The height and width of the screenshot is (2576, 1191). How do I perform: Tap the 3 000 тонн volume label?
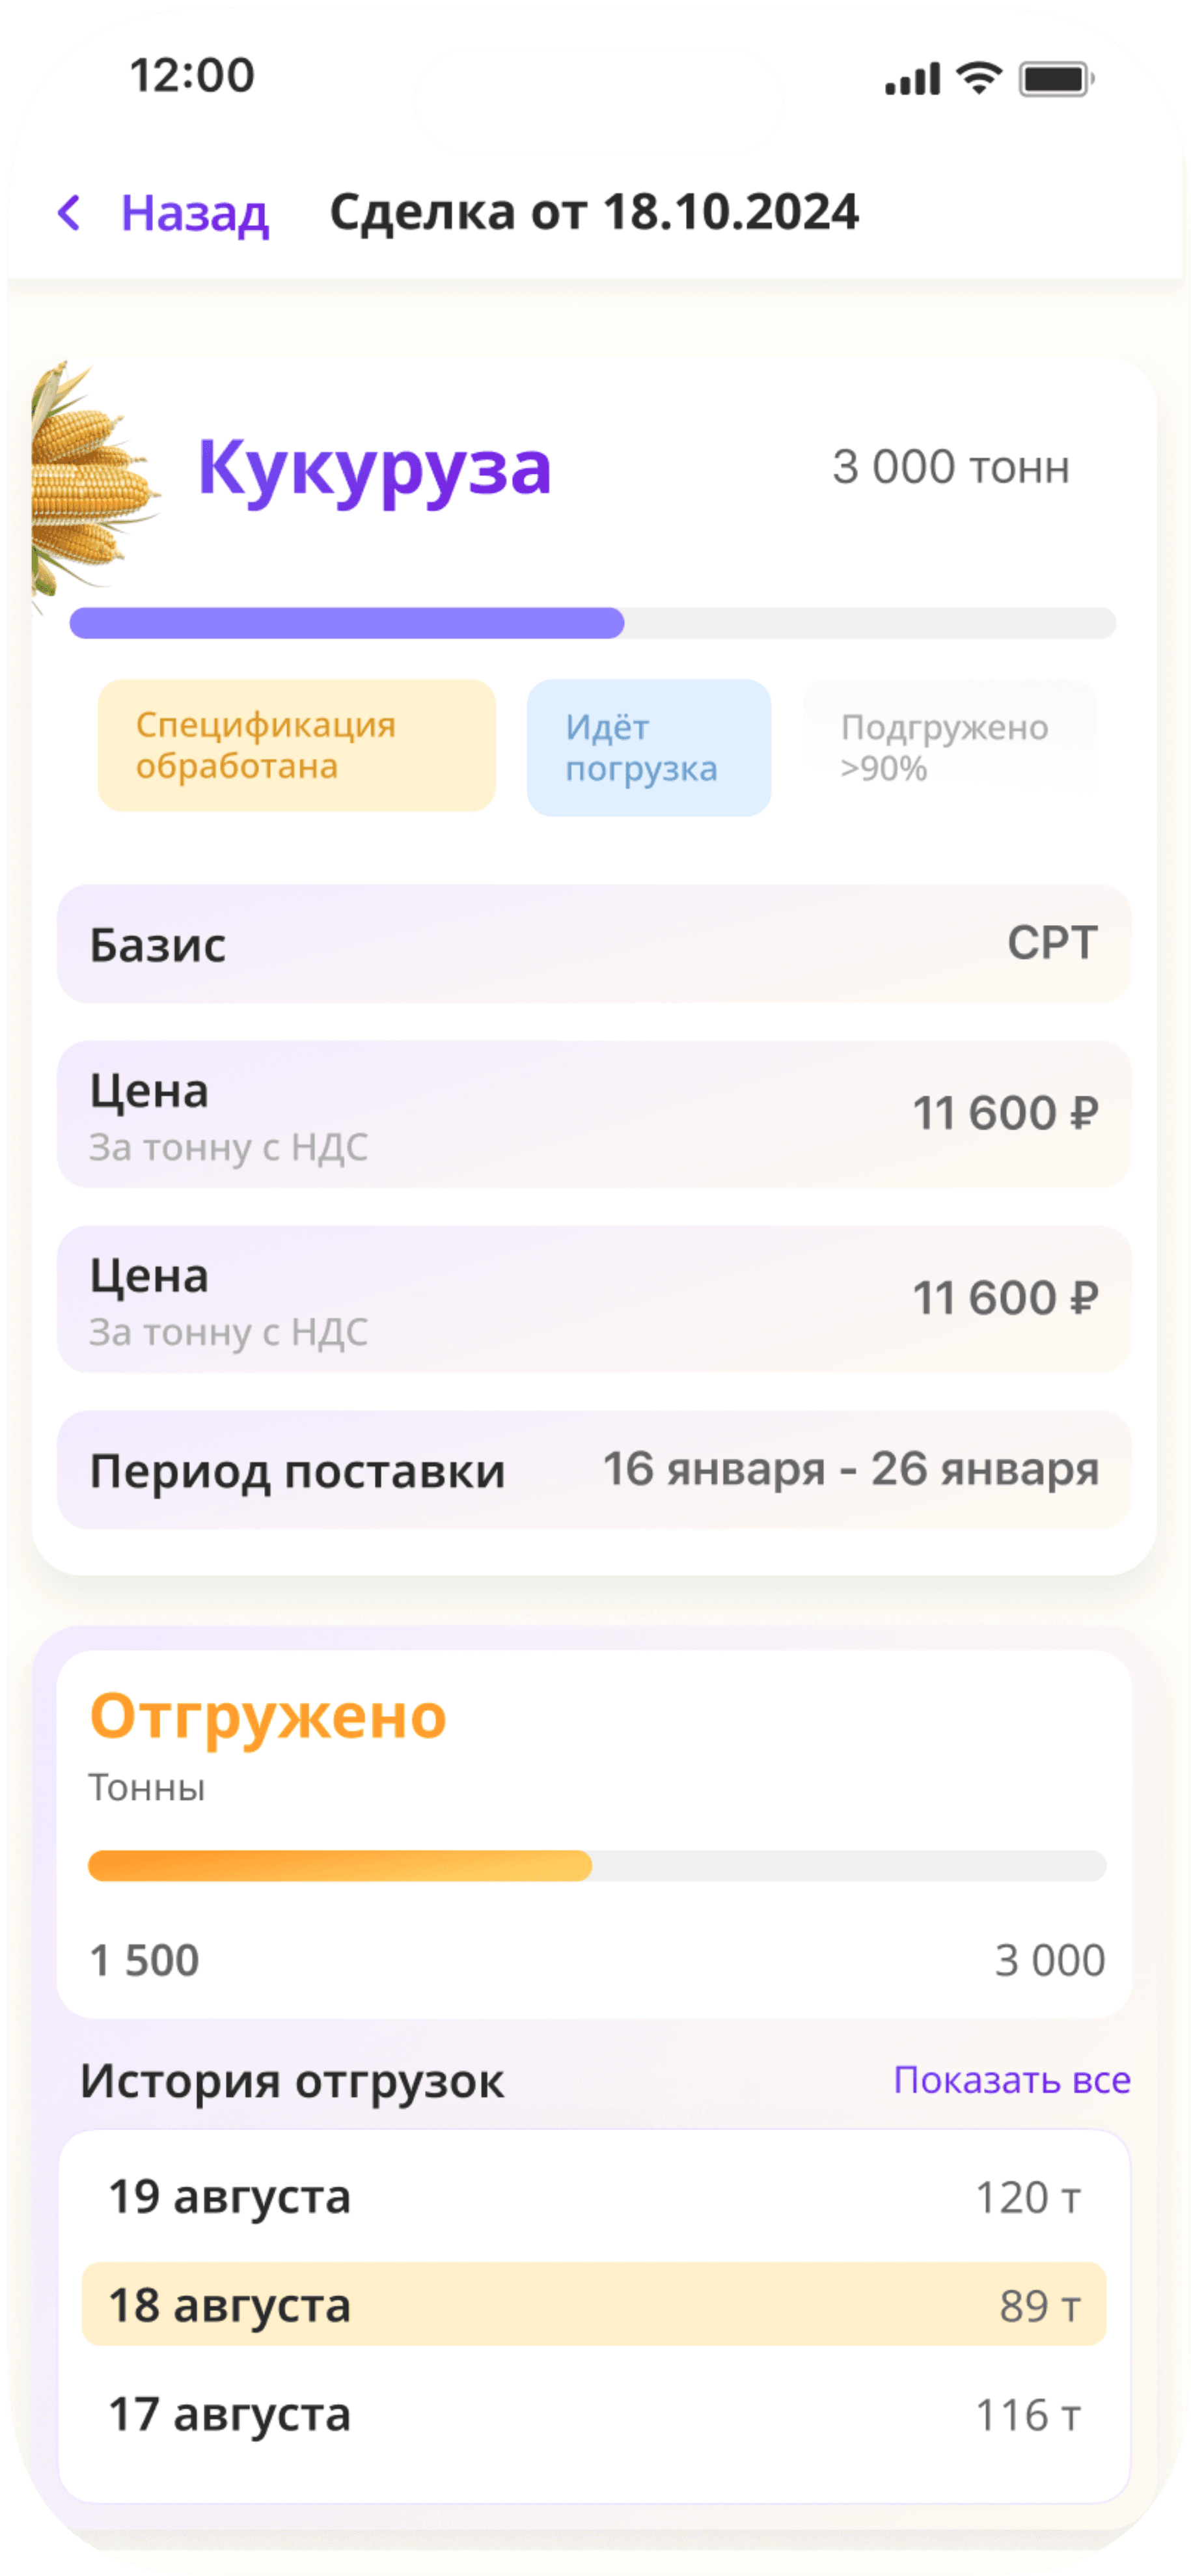click(x=950, y=467)
